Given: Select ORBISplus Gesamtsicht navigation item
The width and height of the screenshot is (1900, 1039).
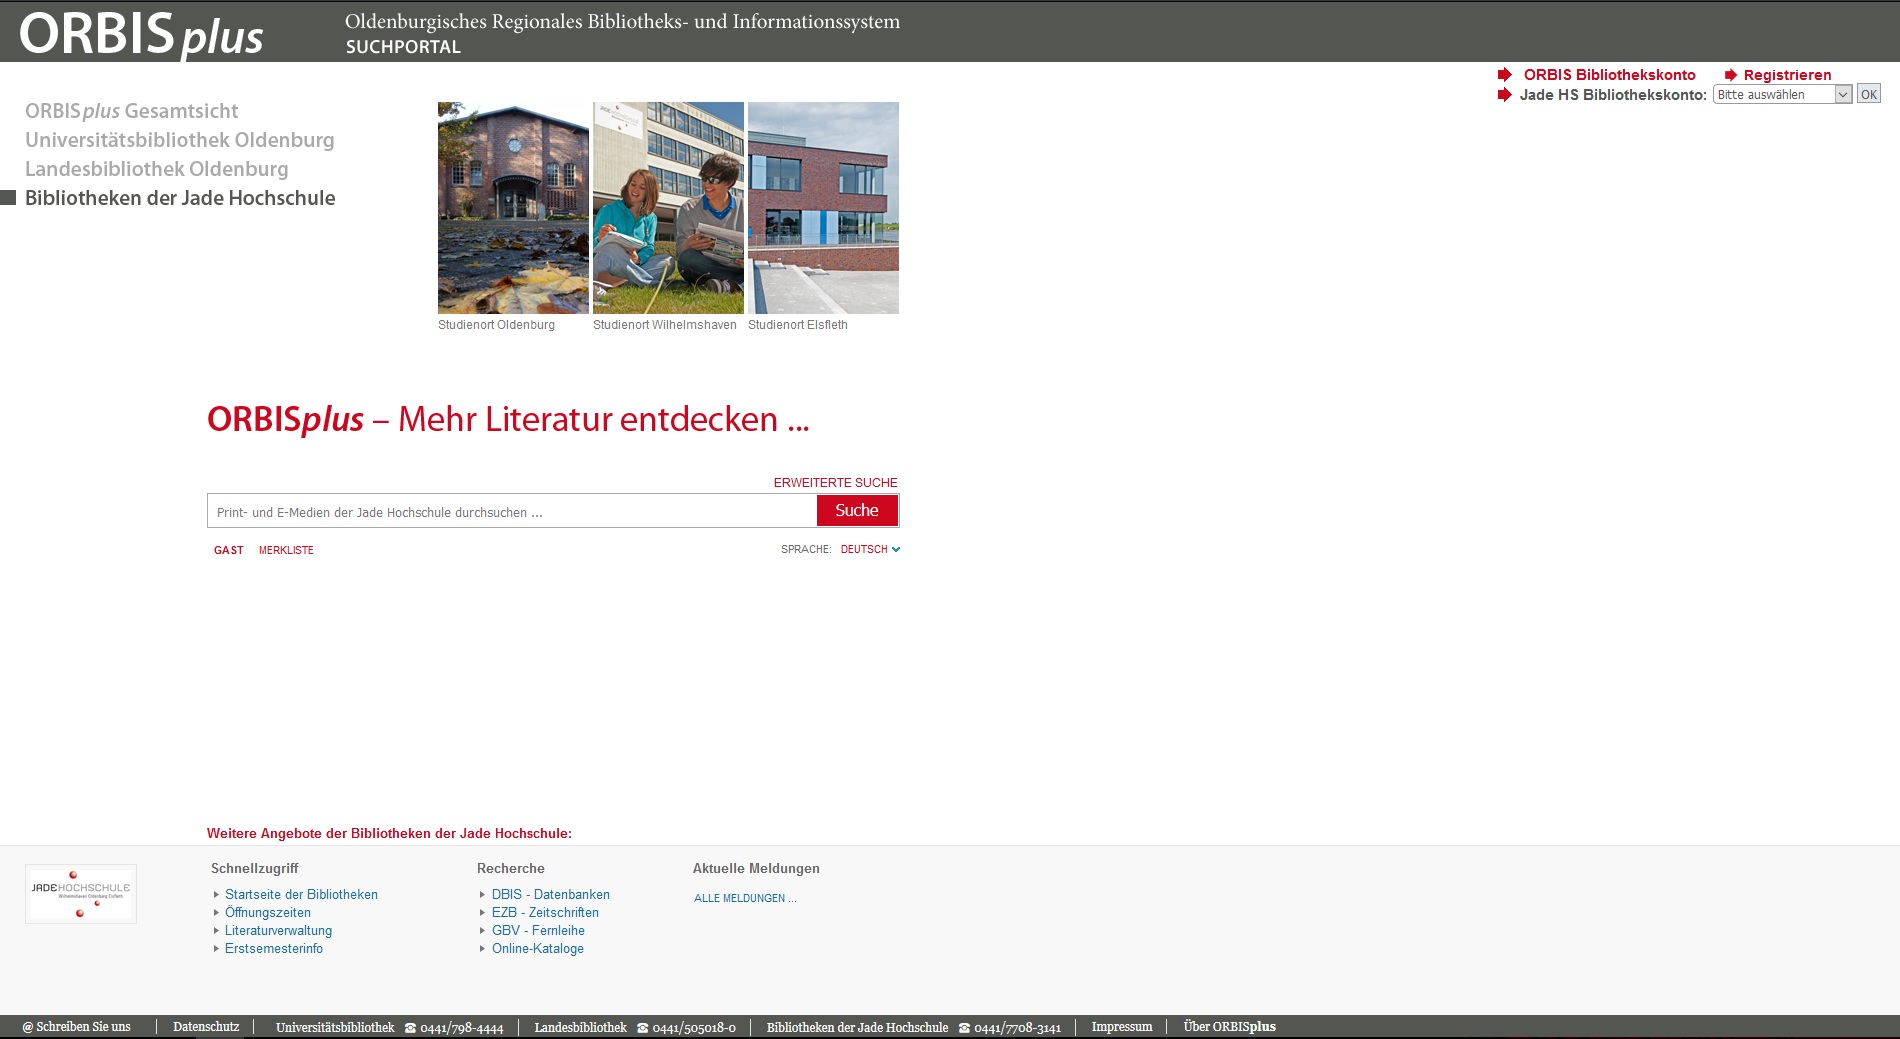Looking at the screenshot, I should (132, 111).
